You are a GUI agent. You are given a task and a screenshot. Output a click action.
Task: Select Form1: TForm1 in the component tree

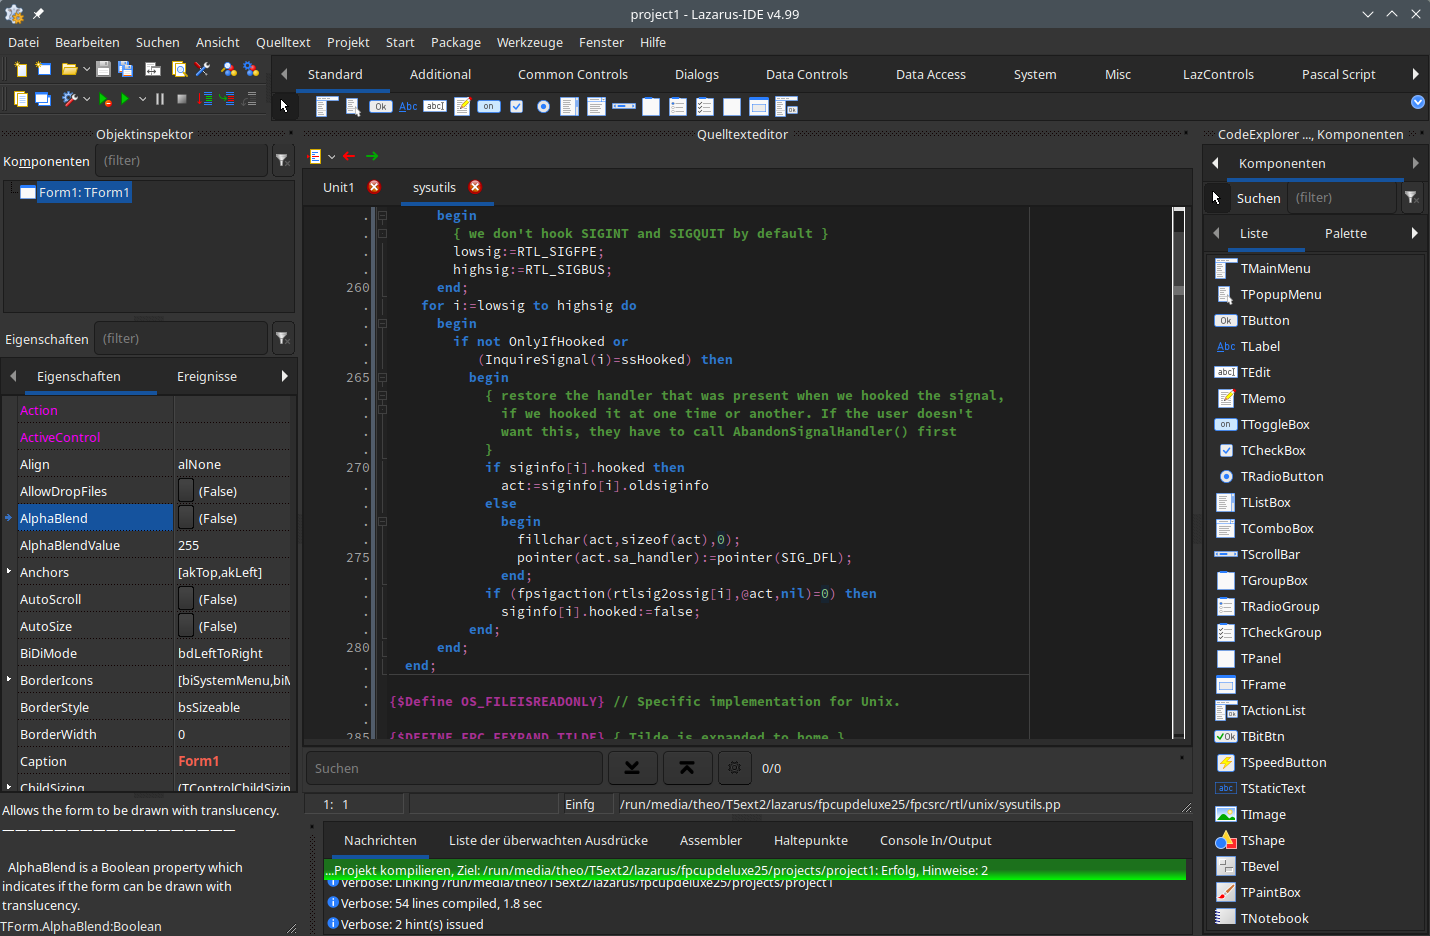tap(84, 192)
